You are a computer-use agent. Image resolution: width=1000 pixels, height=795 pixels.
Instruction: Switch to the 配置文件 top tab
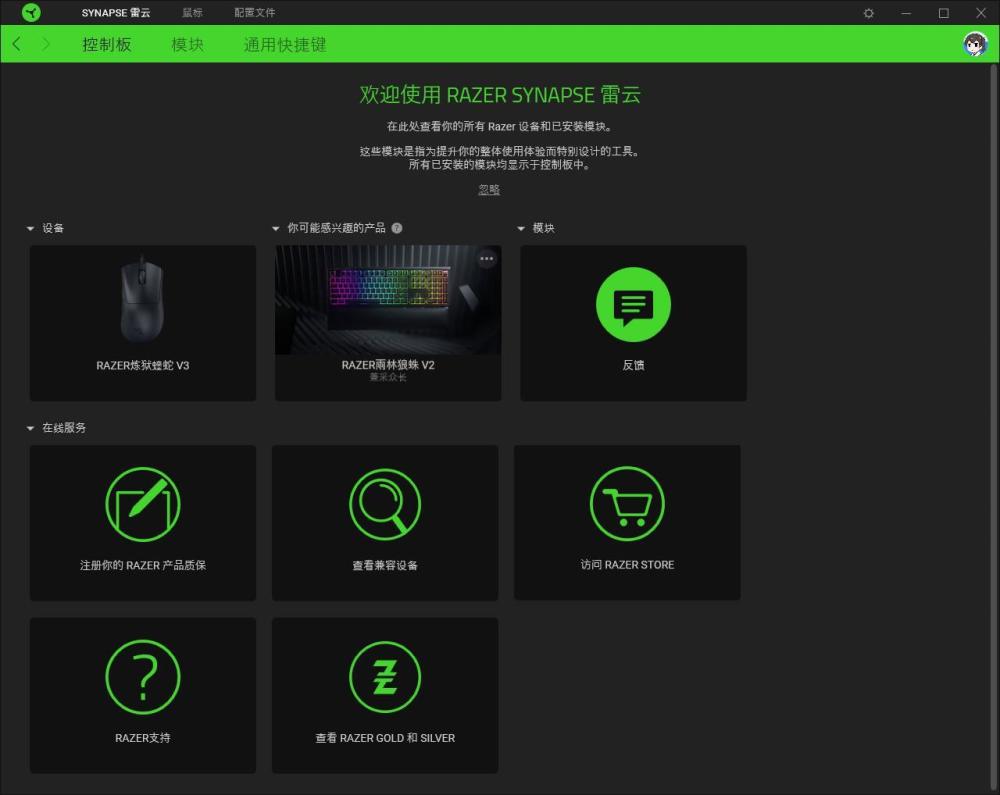[x=254, y=13]
